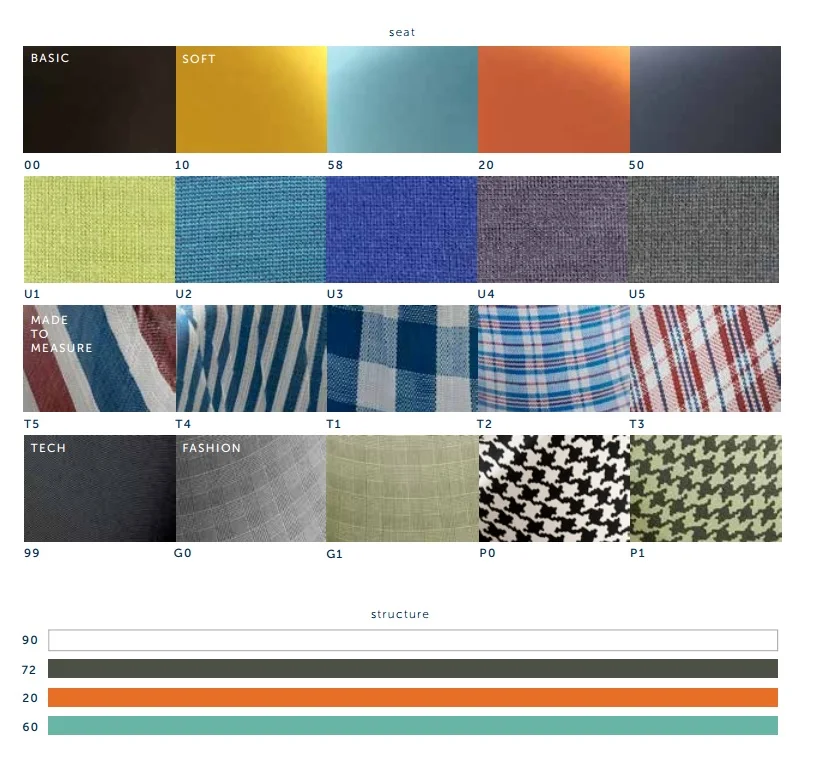Pick the green houndstooth swatch P1
Screen dimensions: 830x768
click(706, 488)
